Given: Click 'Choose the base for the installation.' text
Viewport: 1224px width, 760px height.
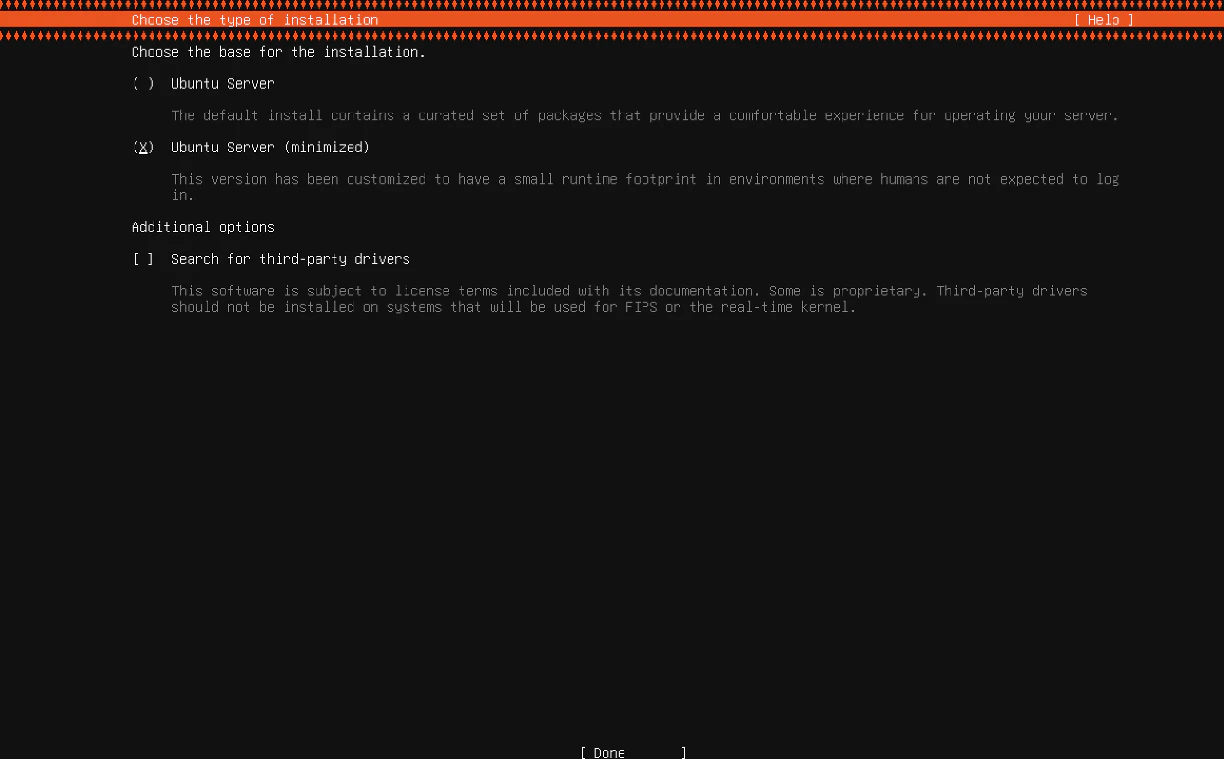Looking at the screenshot, I should tap(279, 52).
